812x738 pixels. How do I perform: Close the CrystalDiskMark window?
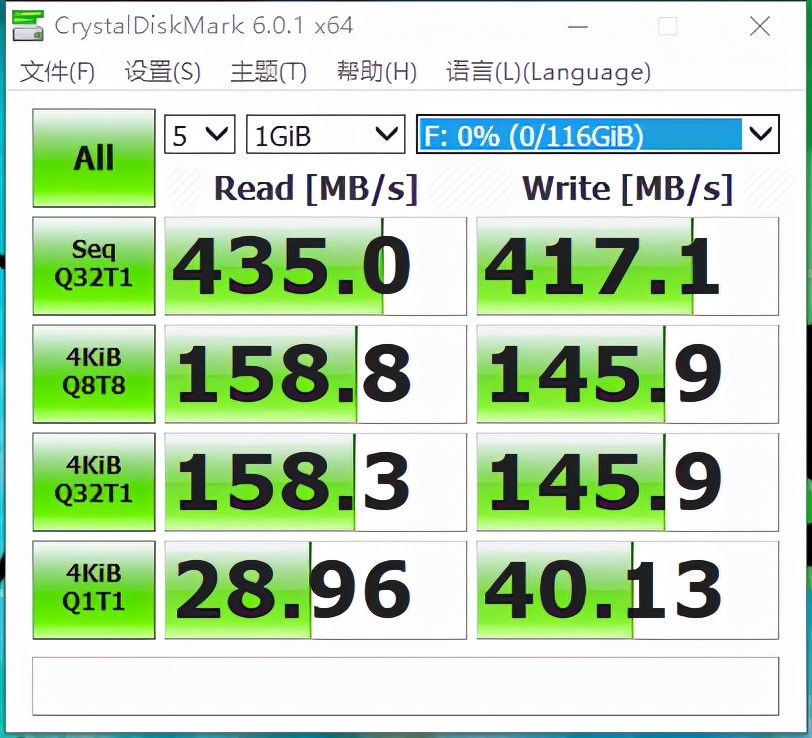pos(760,26)
